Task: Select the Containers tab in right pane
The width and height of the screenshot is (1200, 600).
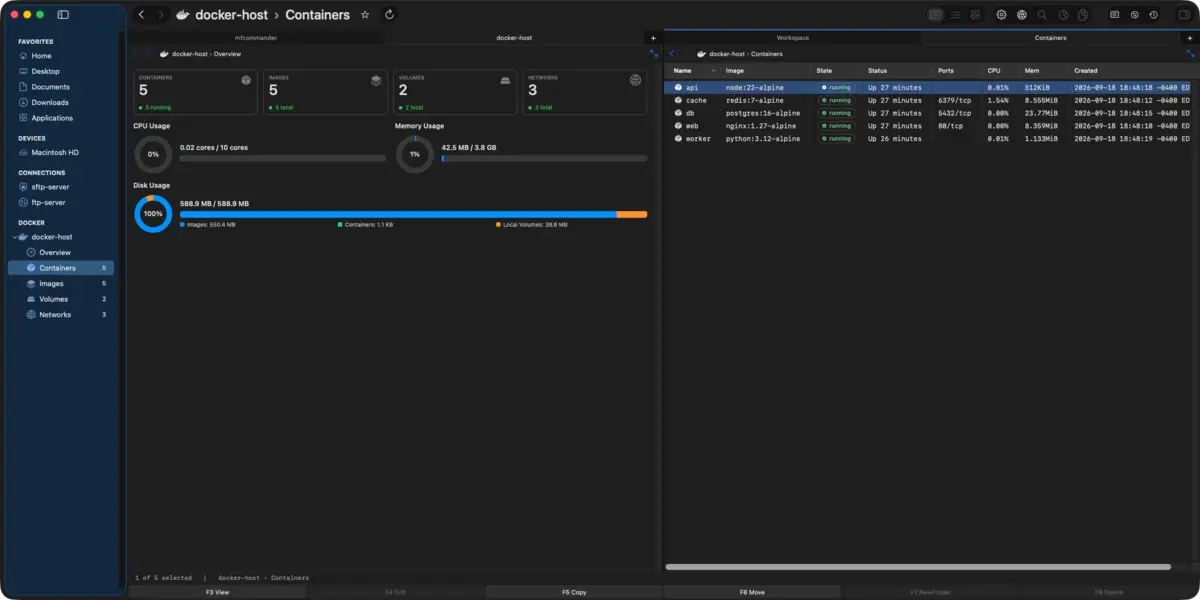Action: click(1050, 38)
